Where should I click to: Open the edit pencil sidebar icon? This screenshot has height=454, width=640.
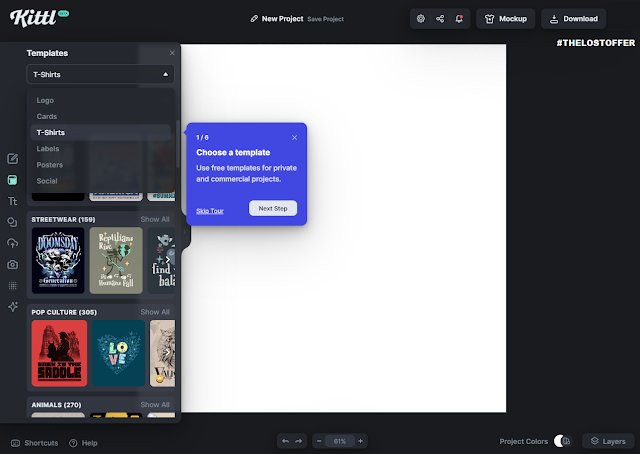pyautogui.click(x=13, y=158)
